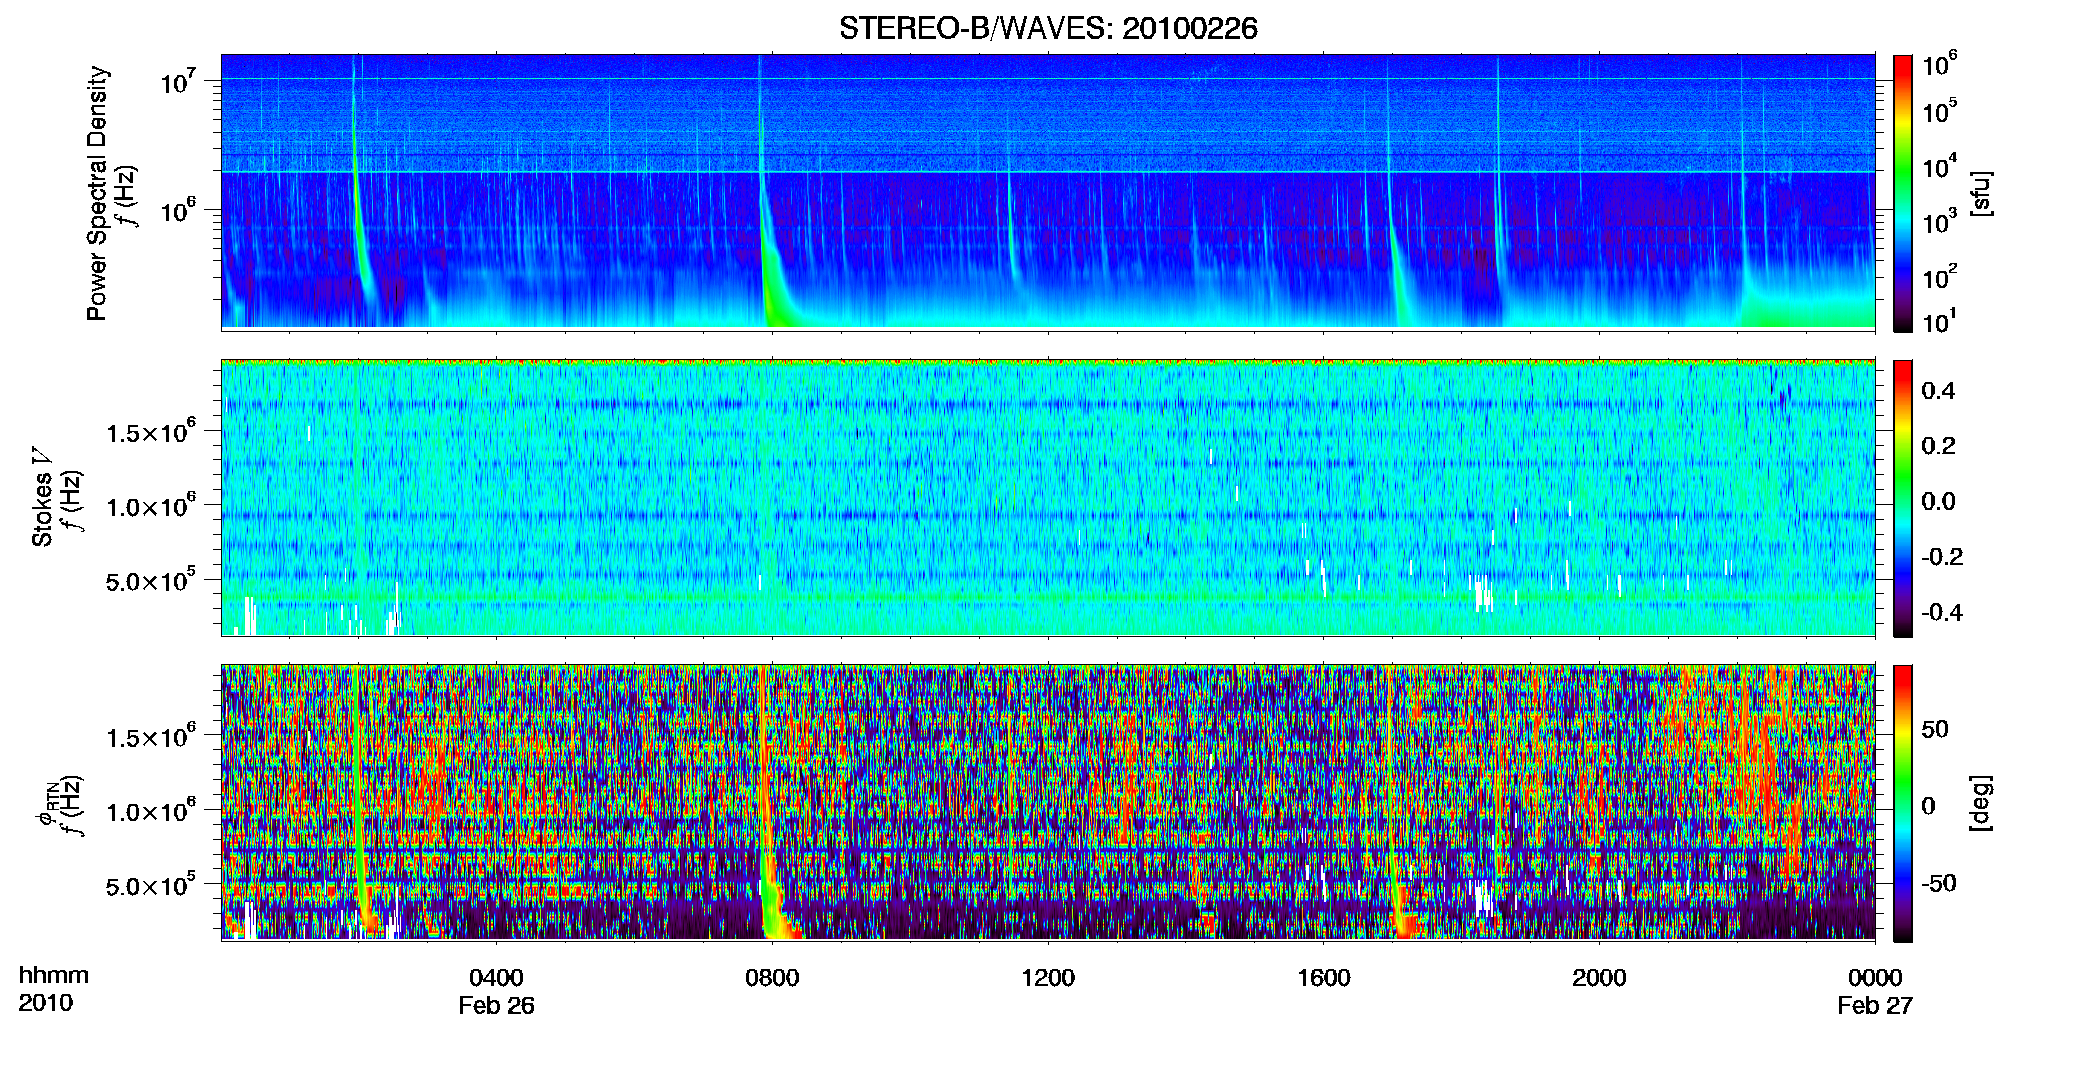Click the Stokes V color bar
The image size is (2096, 1080).
click(1903, 498)
